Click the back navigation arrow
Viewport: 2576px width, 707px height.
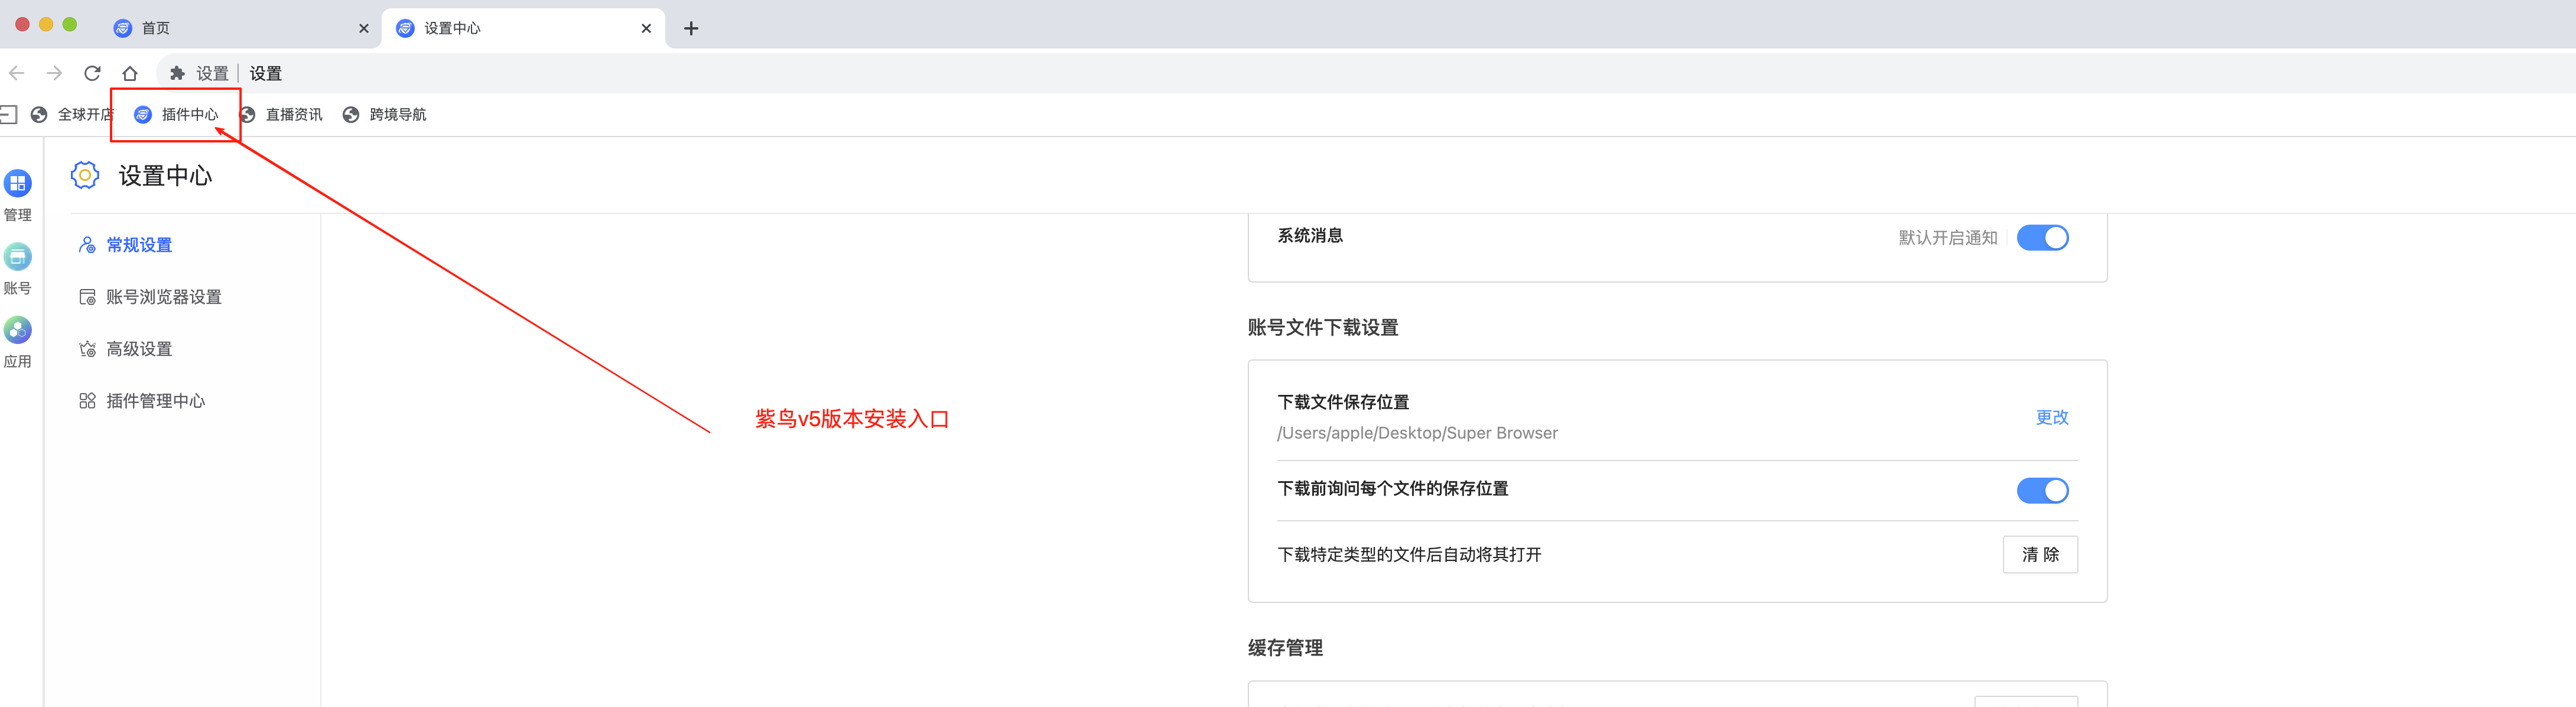[17, 73]
